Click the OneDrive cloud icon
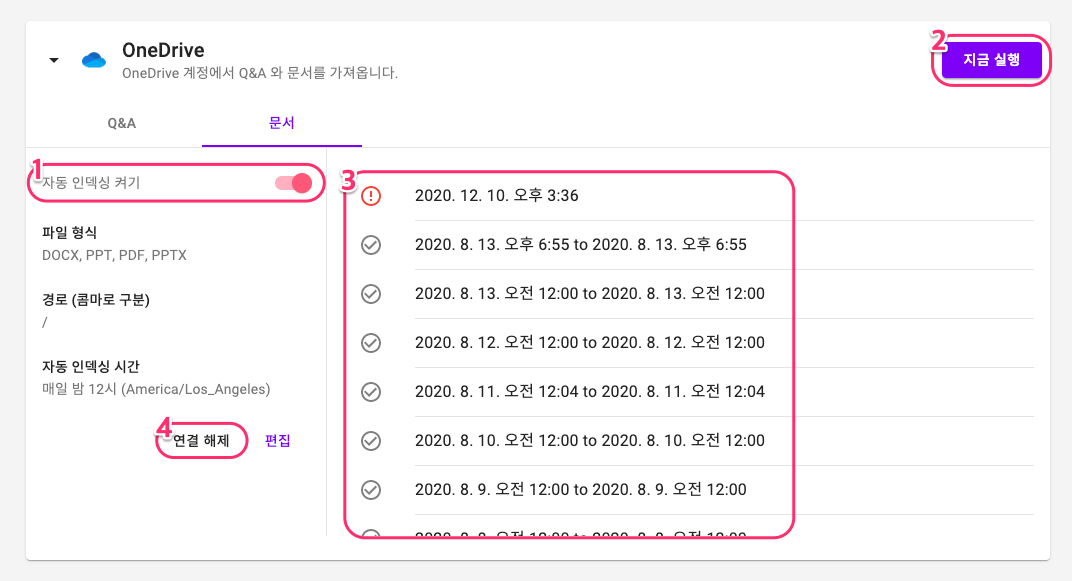 coord(94,60)
